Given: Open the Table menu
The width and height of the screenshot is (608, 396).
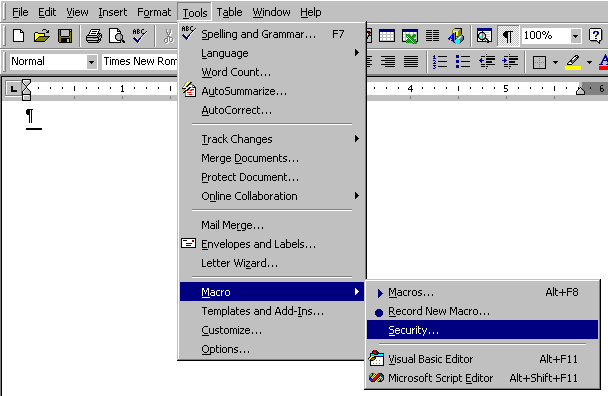Looking at the screenshot, I should click(229, 12).
